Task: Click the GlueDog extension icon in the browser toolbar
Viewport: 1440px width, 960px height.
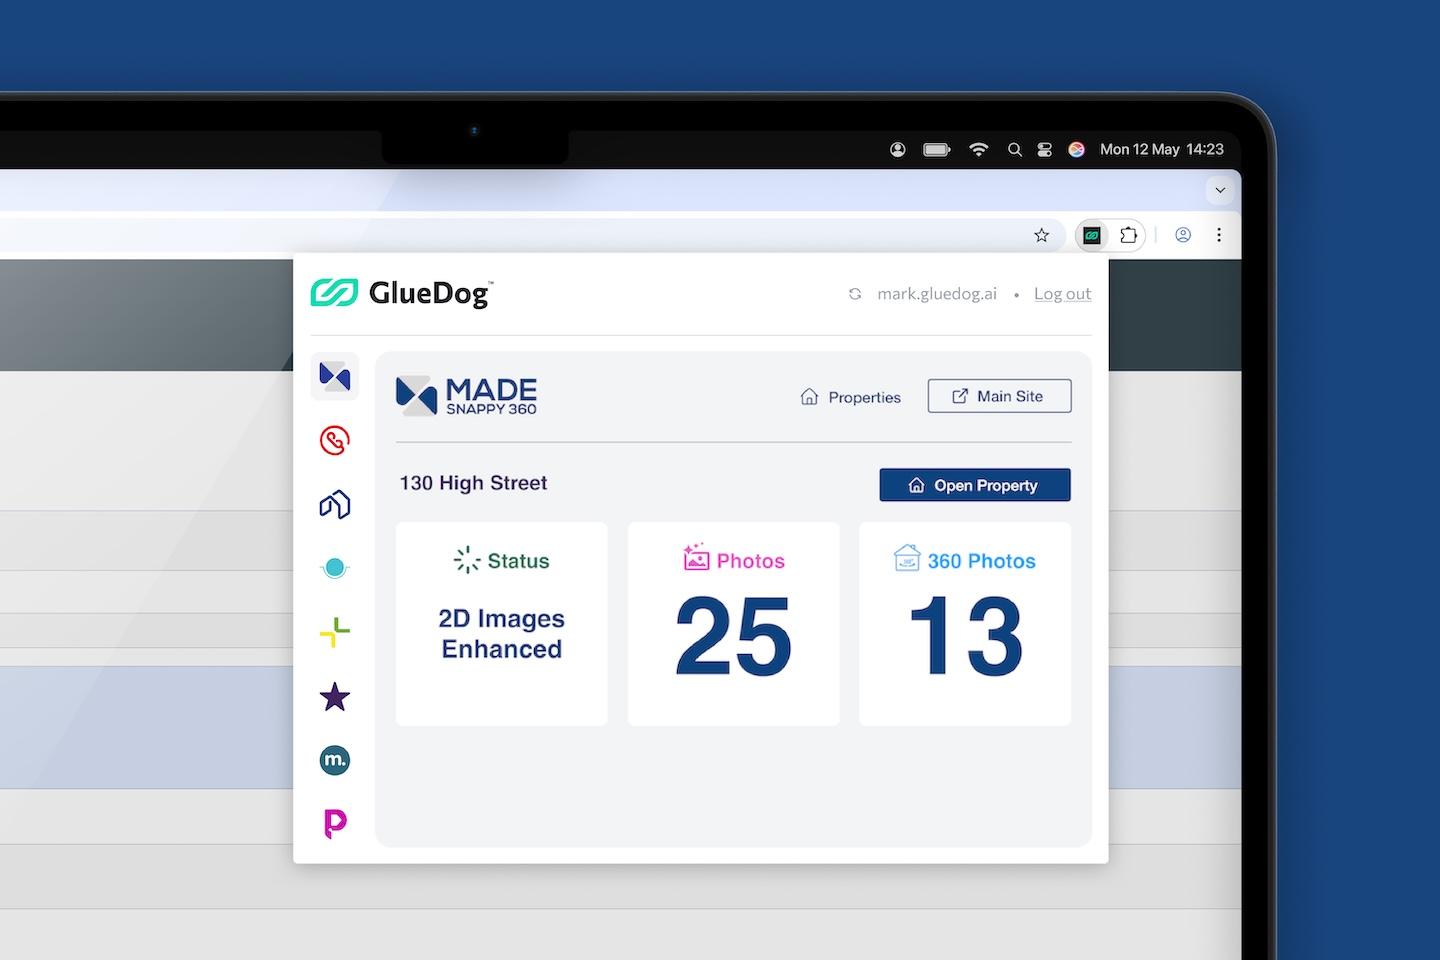Action: click(x=1093, y=235)
